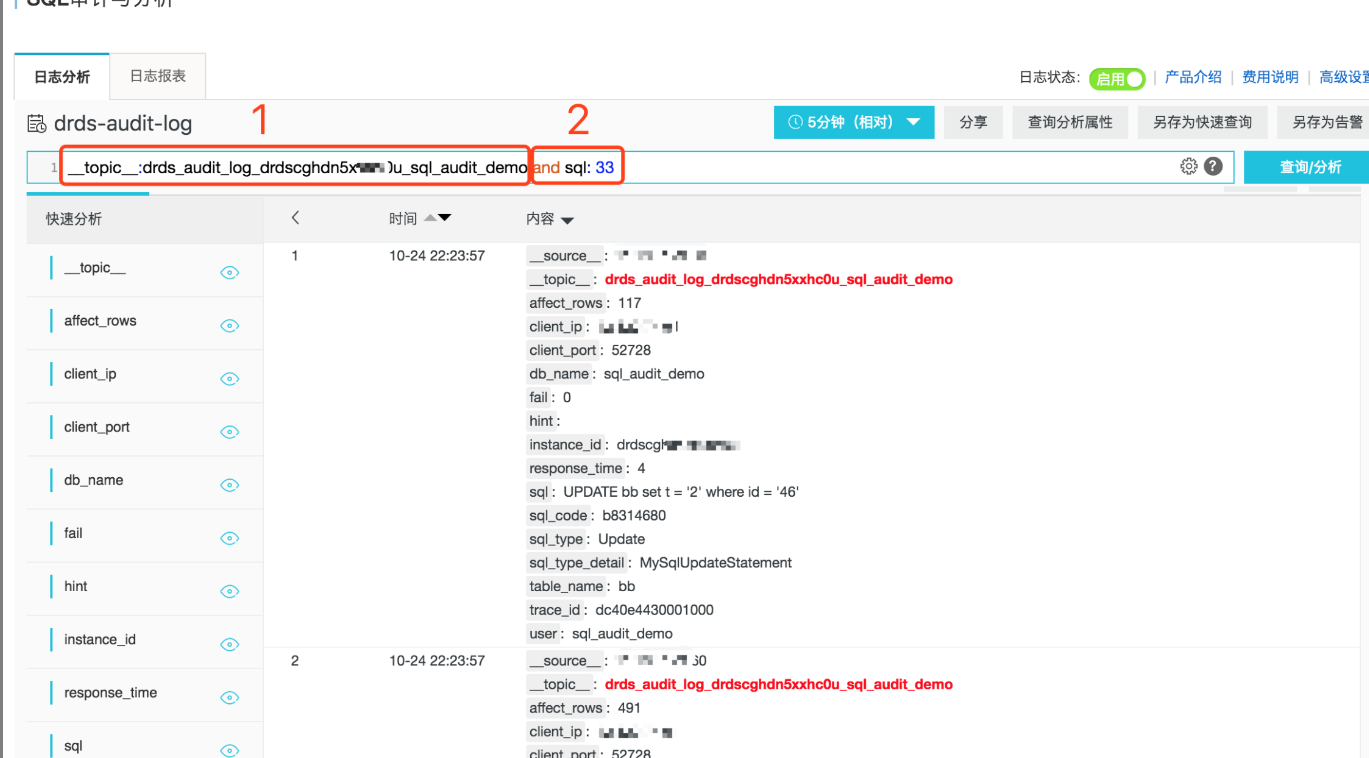Click sql_type_detail value MySqlUpdateStatement
Screen dimensions: 1369x758
point(716,563)
